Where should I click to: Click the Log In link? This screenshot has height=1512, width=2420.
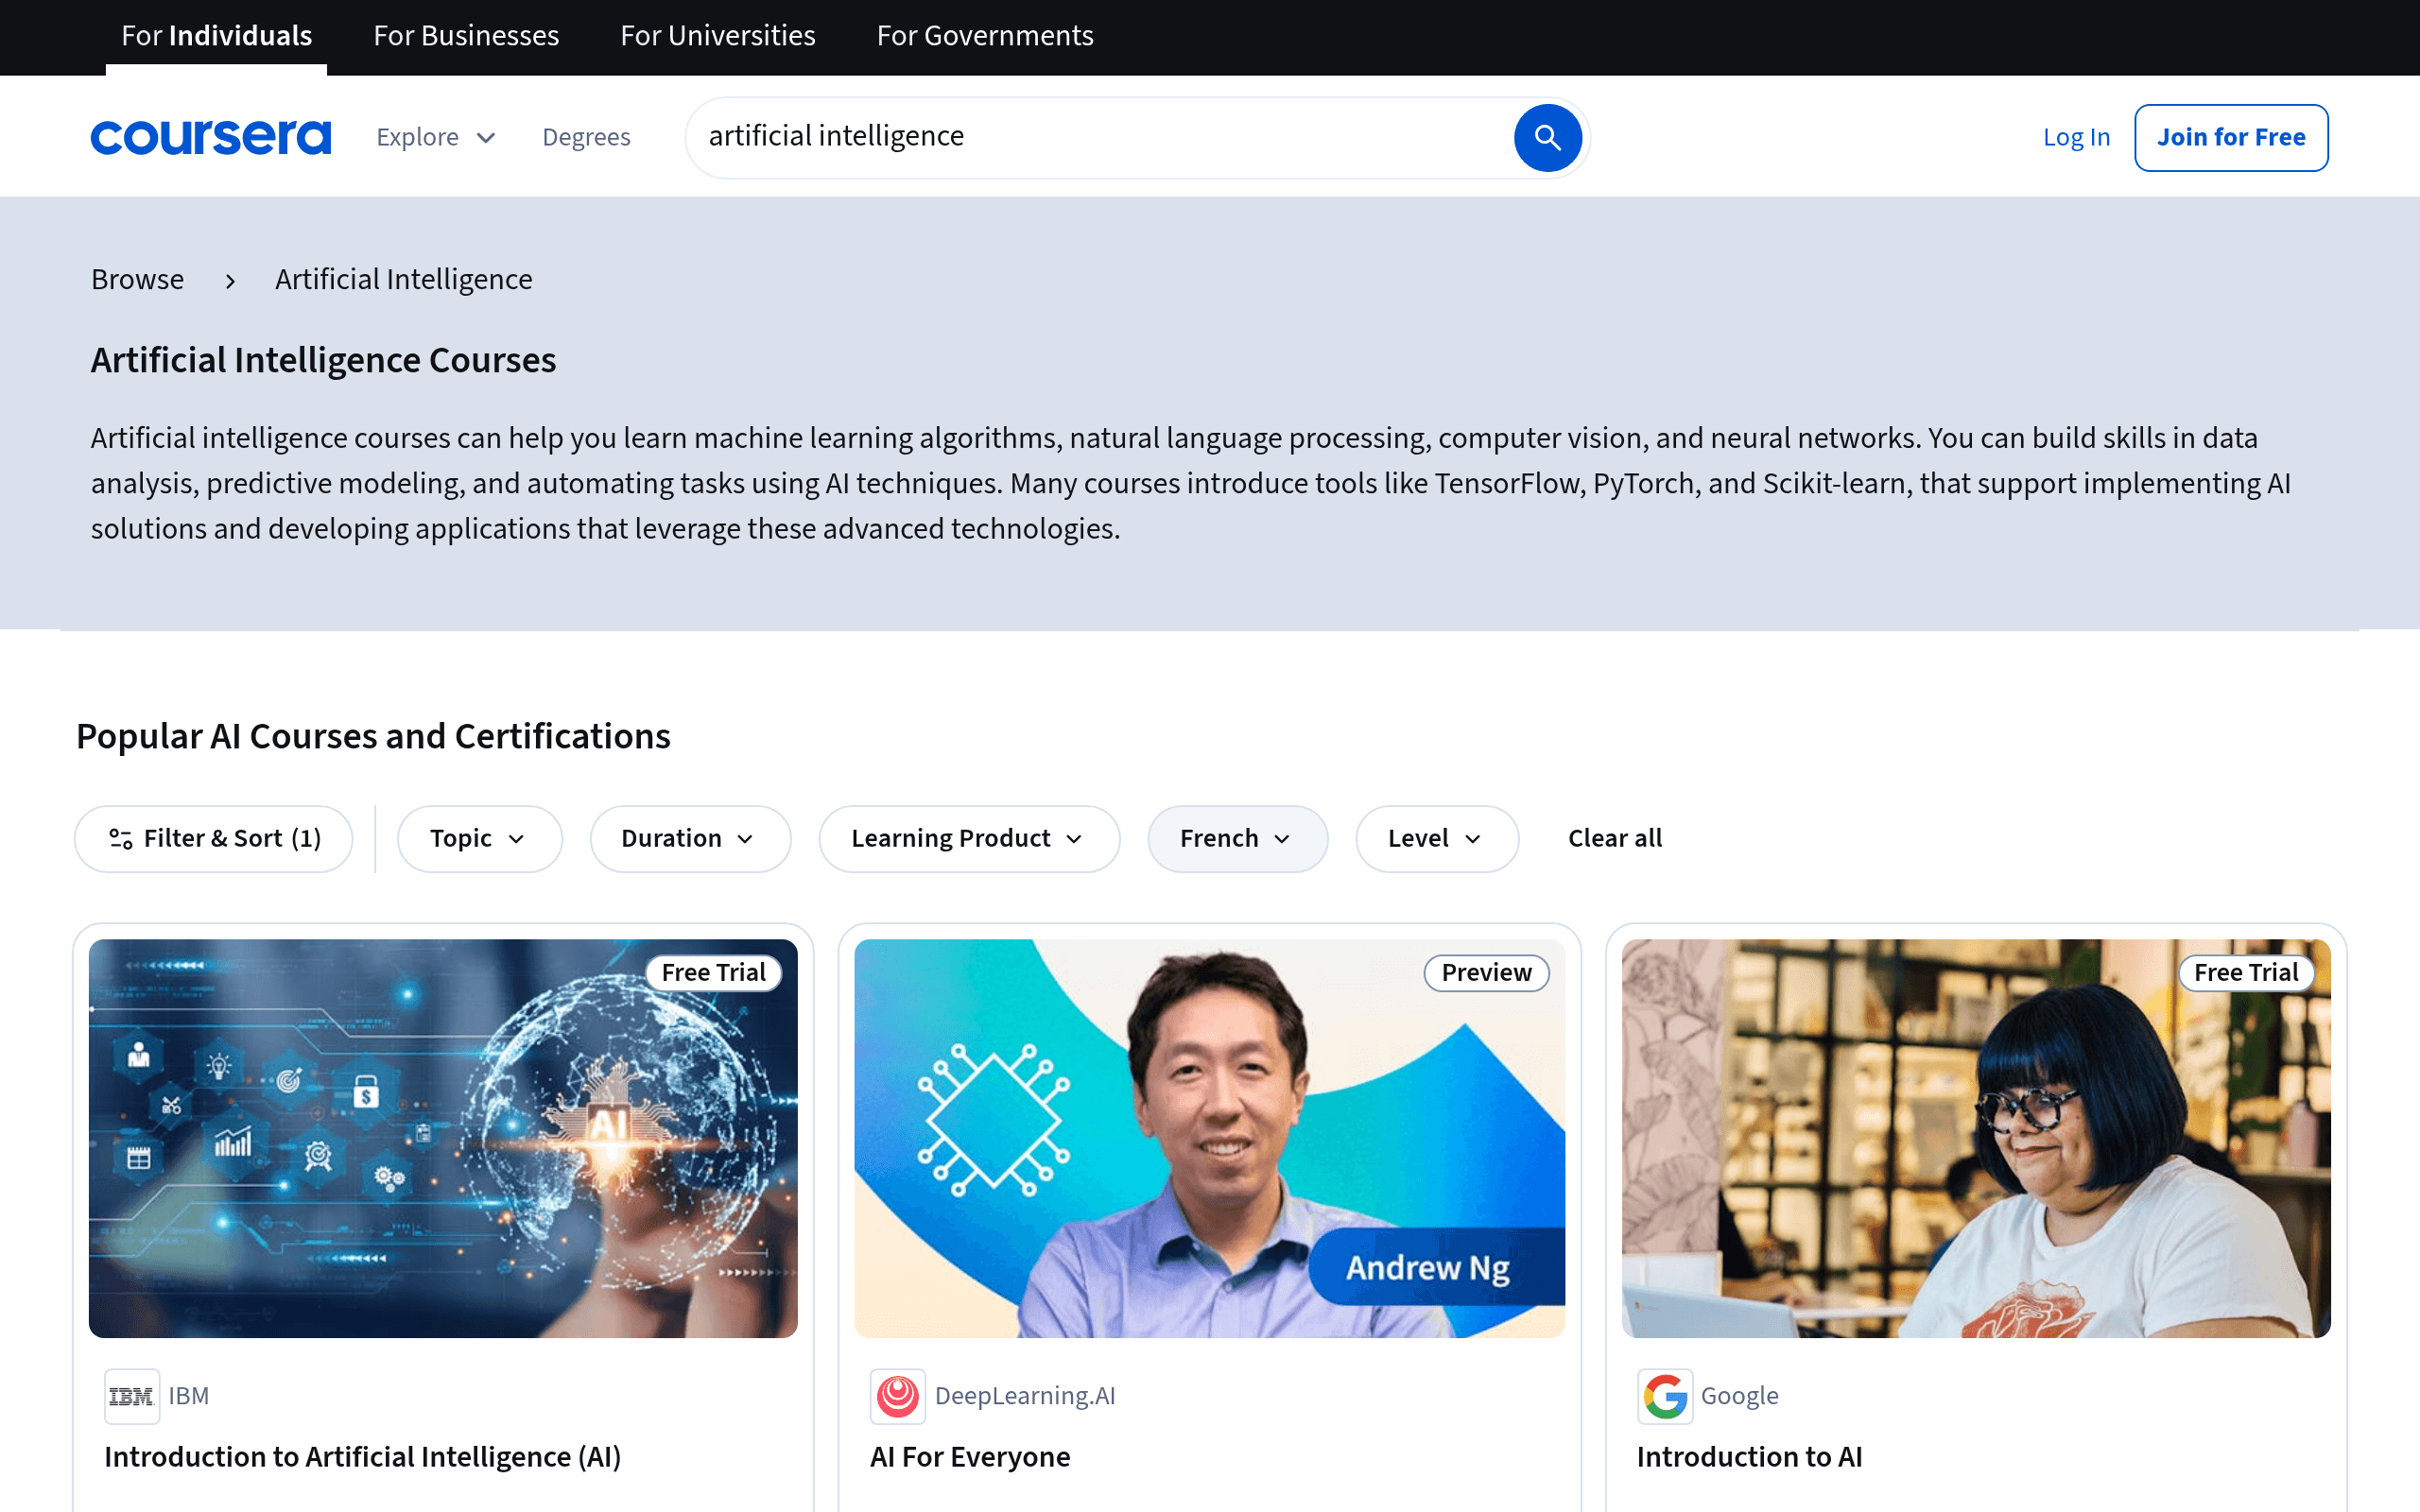[x=2076, y=137]
